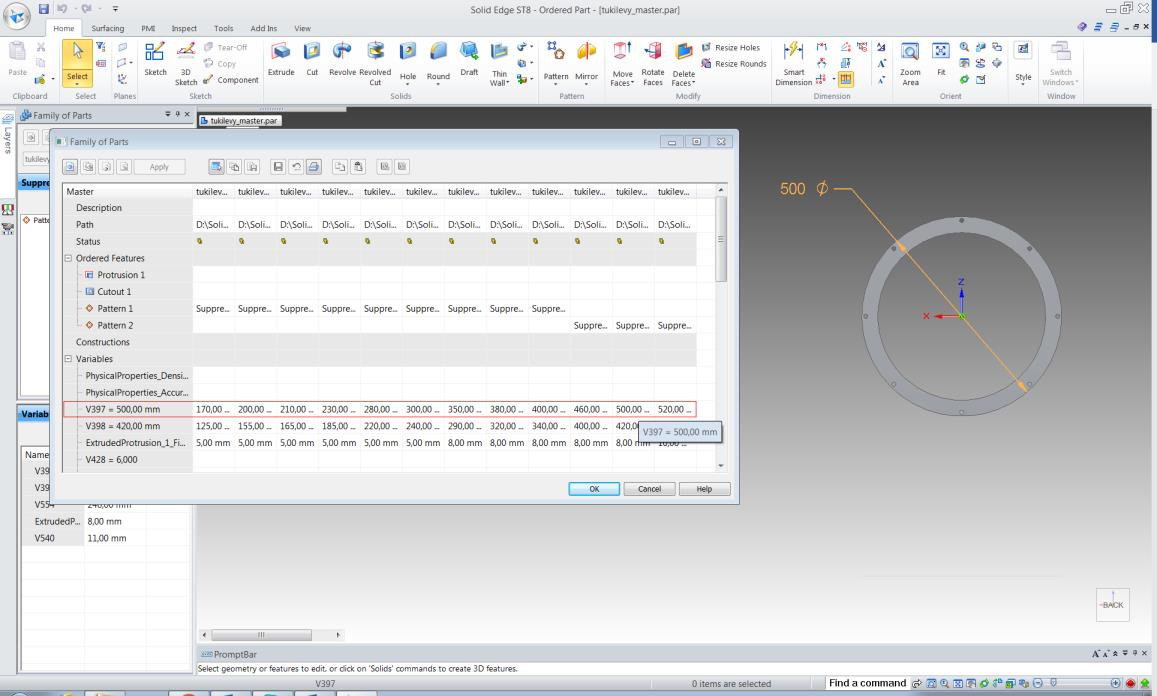Viewport: 1157px width, 696px height.
Task: Select the Pattern 1 feature row
Action: [x=115, y=309]
